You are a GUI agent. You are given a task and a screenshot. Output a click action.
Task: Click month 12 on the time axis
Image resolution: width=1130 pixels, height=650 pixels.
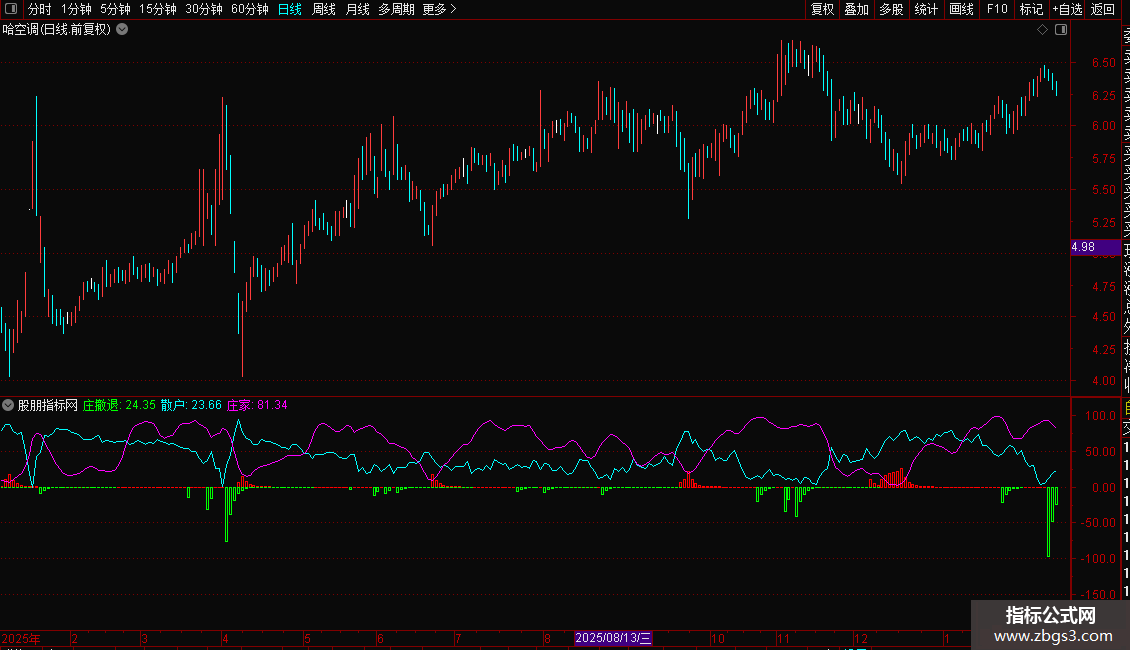point(860,638)
